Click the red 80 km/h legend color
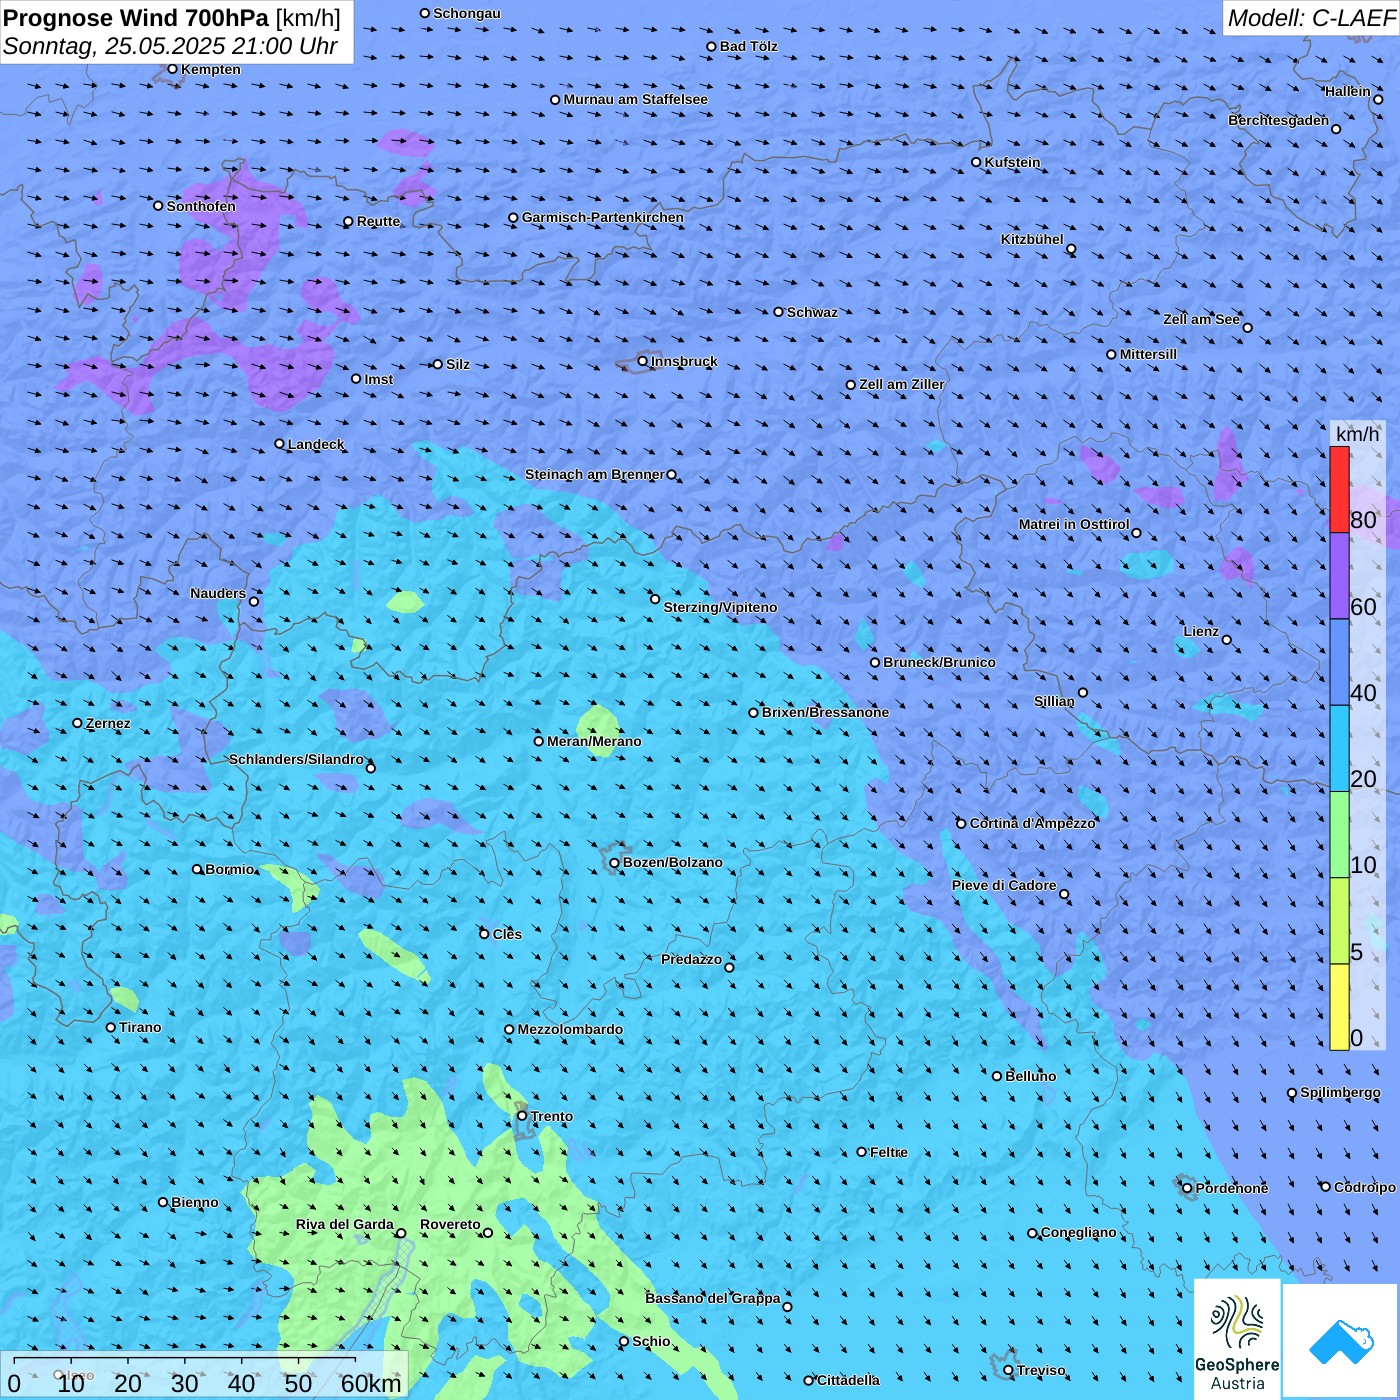1400x1400 pixels. [1339, 489]
